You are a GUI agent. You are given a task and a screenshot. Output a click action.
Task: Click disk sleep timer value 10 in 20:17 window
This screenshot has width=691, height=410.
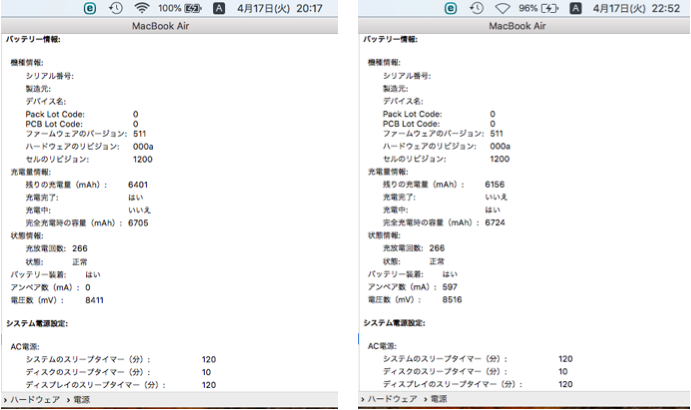pos(206,373)
